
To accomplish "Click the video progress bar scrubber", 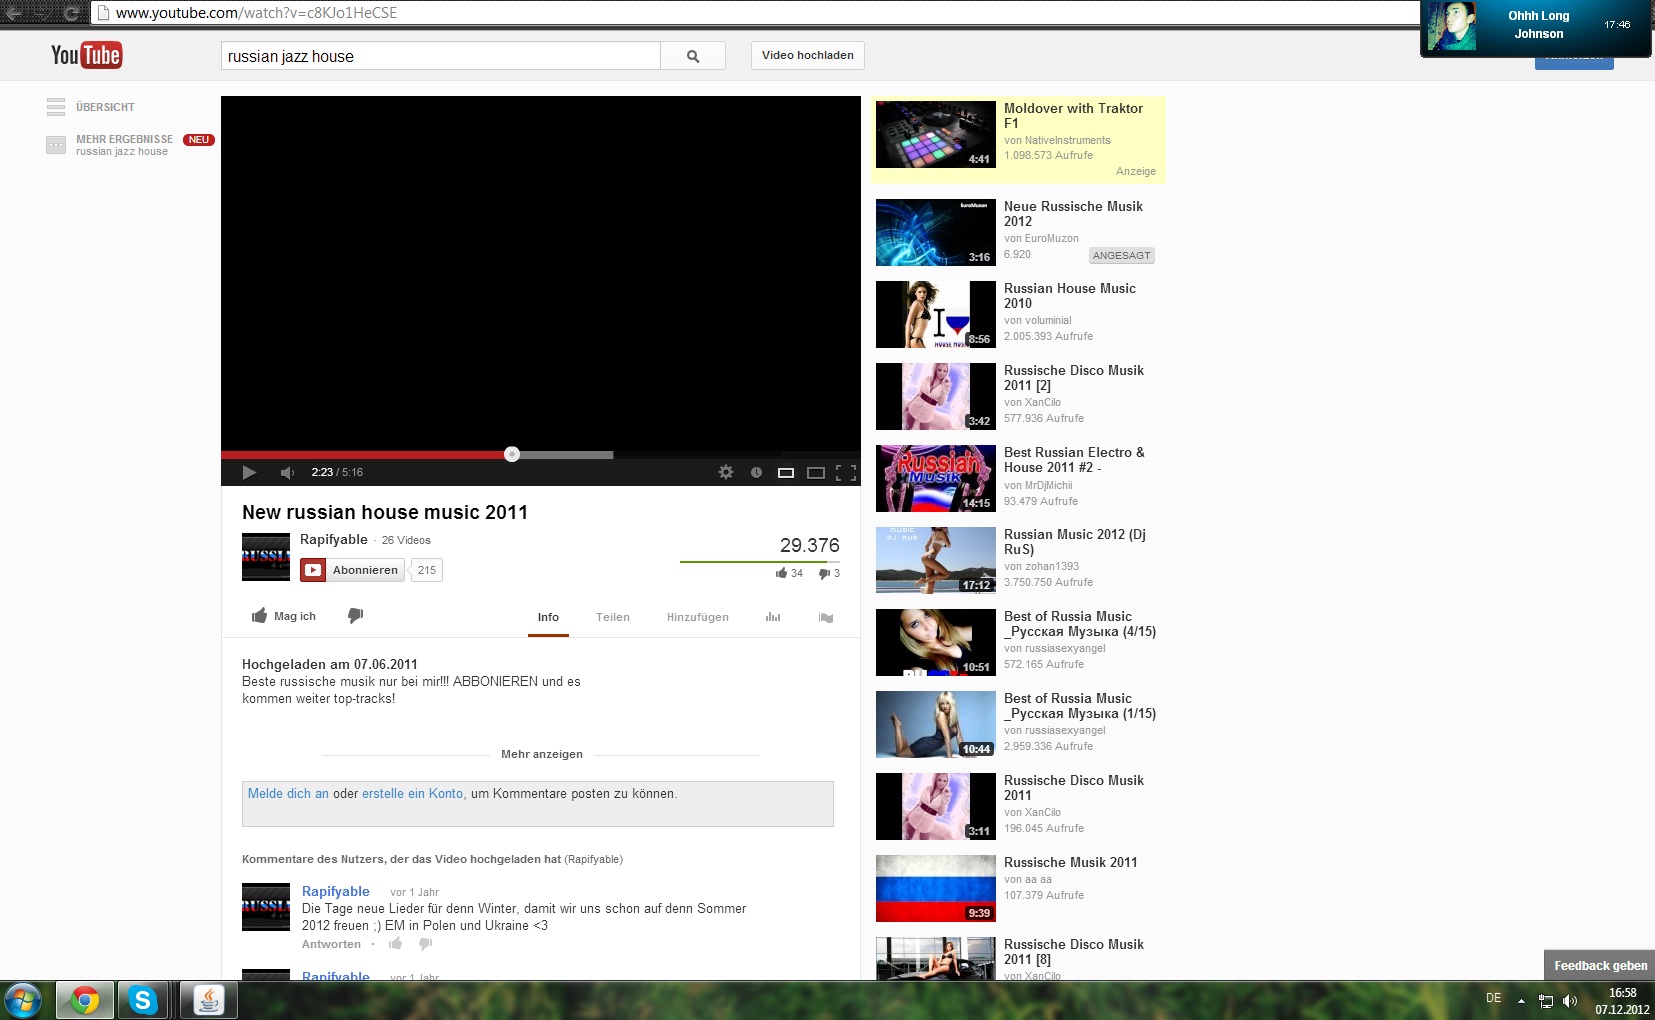I will [x=512, y=454].
